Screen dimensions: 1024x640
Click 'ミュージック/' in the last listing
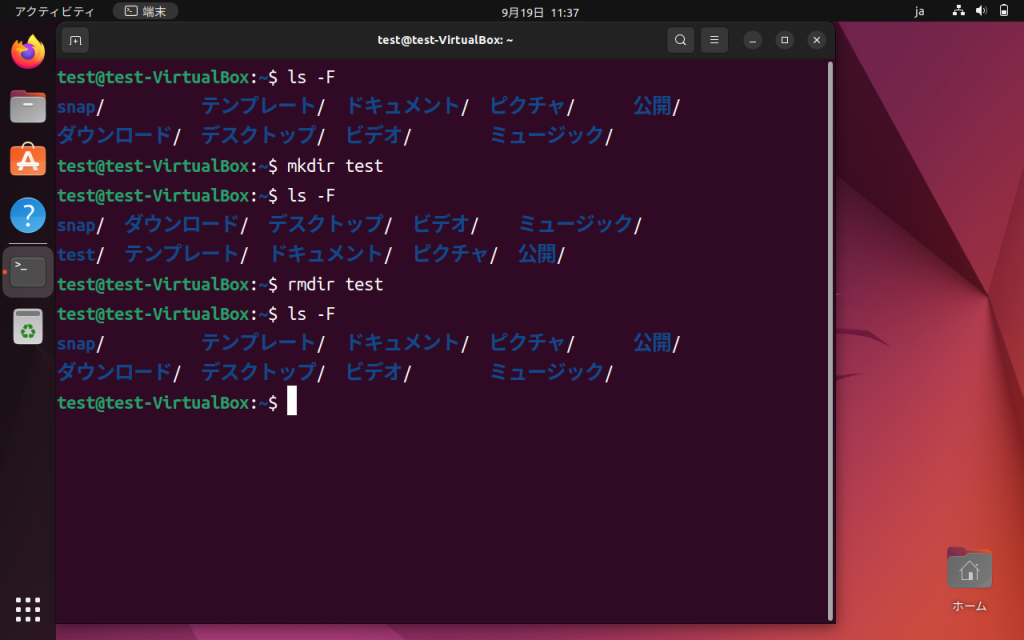pos(551,372)
